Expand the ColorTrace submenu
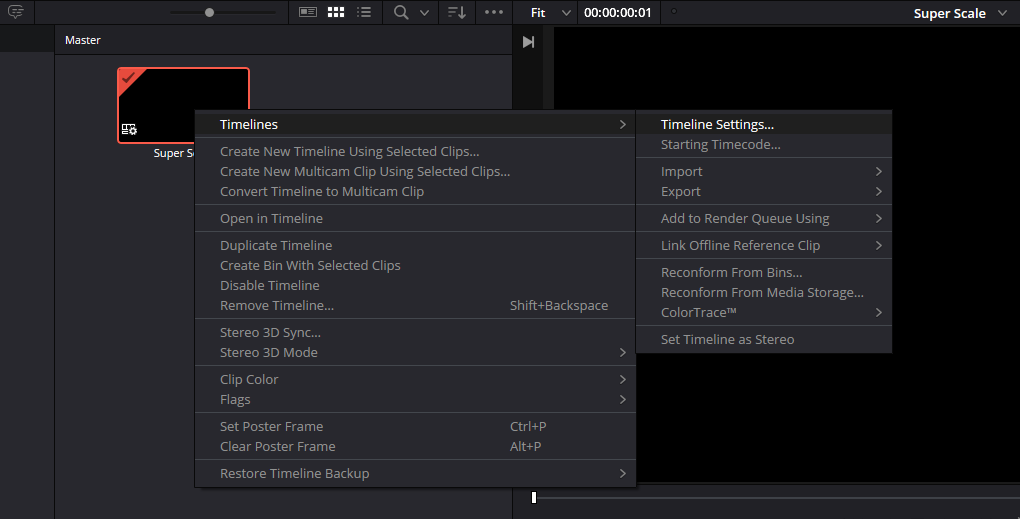The height and width of the screenshot is (519, 1020). tap(764, 313)
